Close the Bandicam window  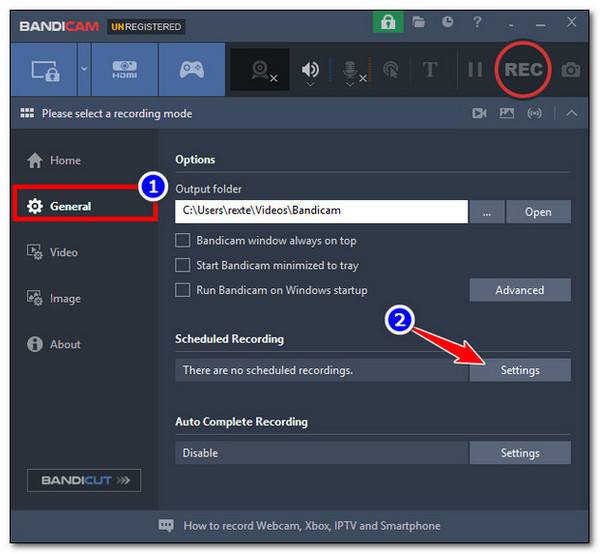pyautogui.click(x=572, y=22)
